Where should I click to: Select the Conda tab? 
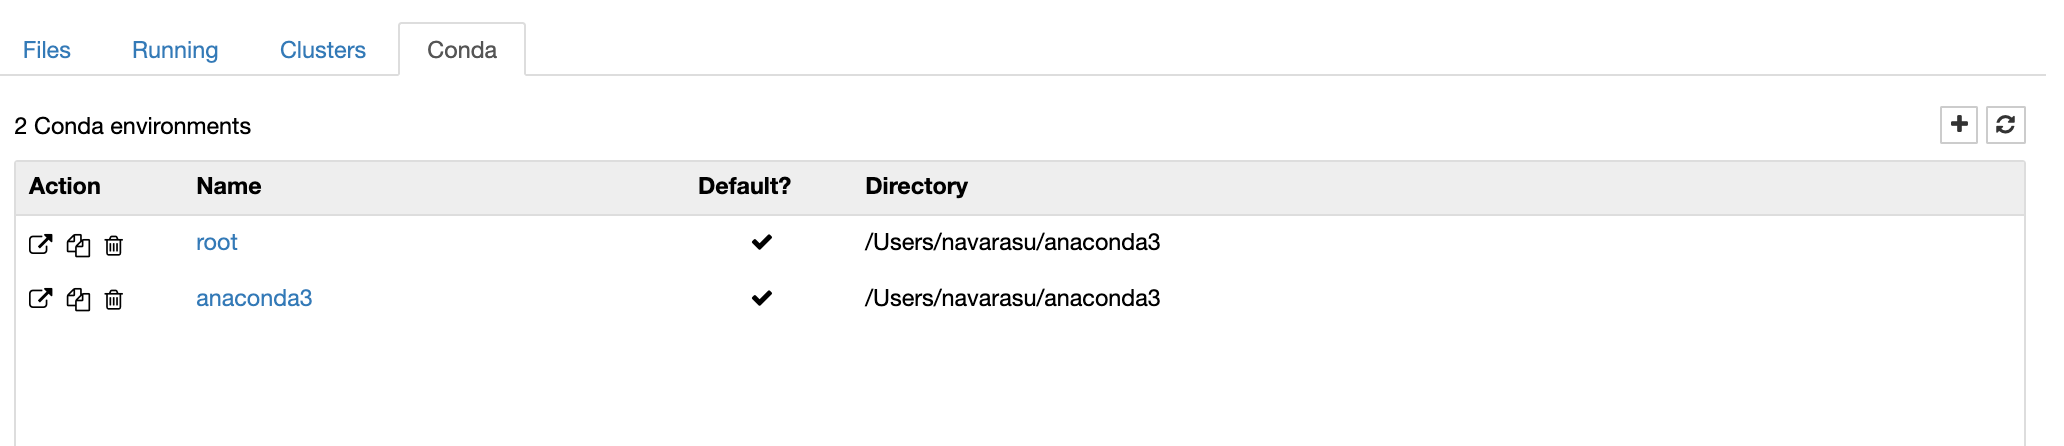click(x=462, y=50)
